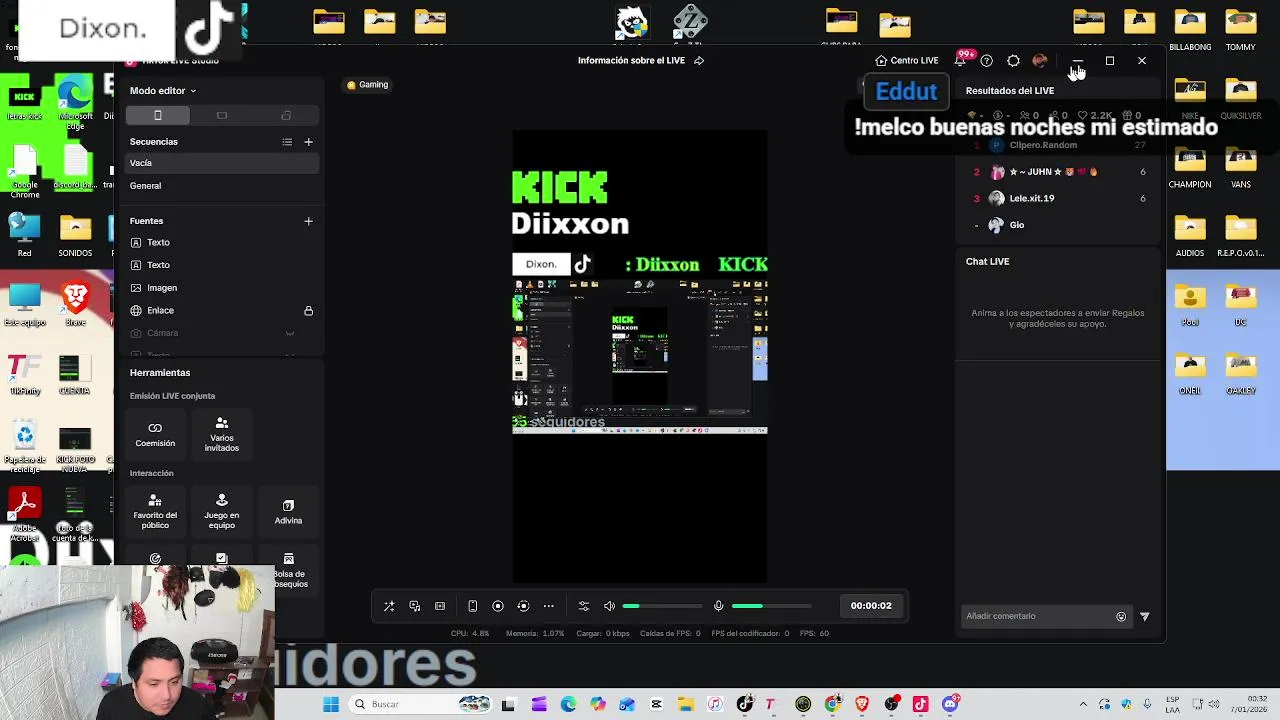Open the emoji picker in the comment box

(x=1121, y=617)
